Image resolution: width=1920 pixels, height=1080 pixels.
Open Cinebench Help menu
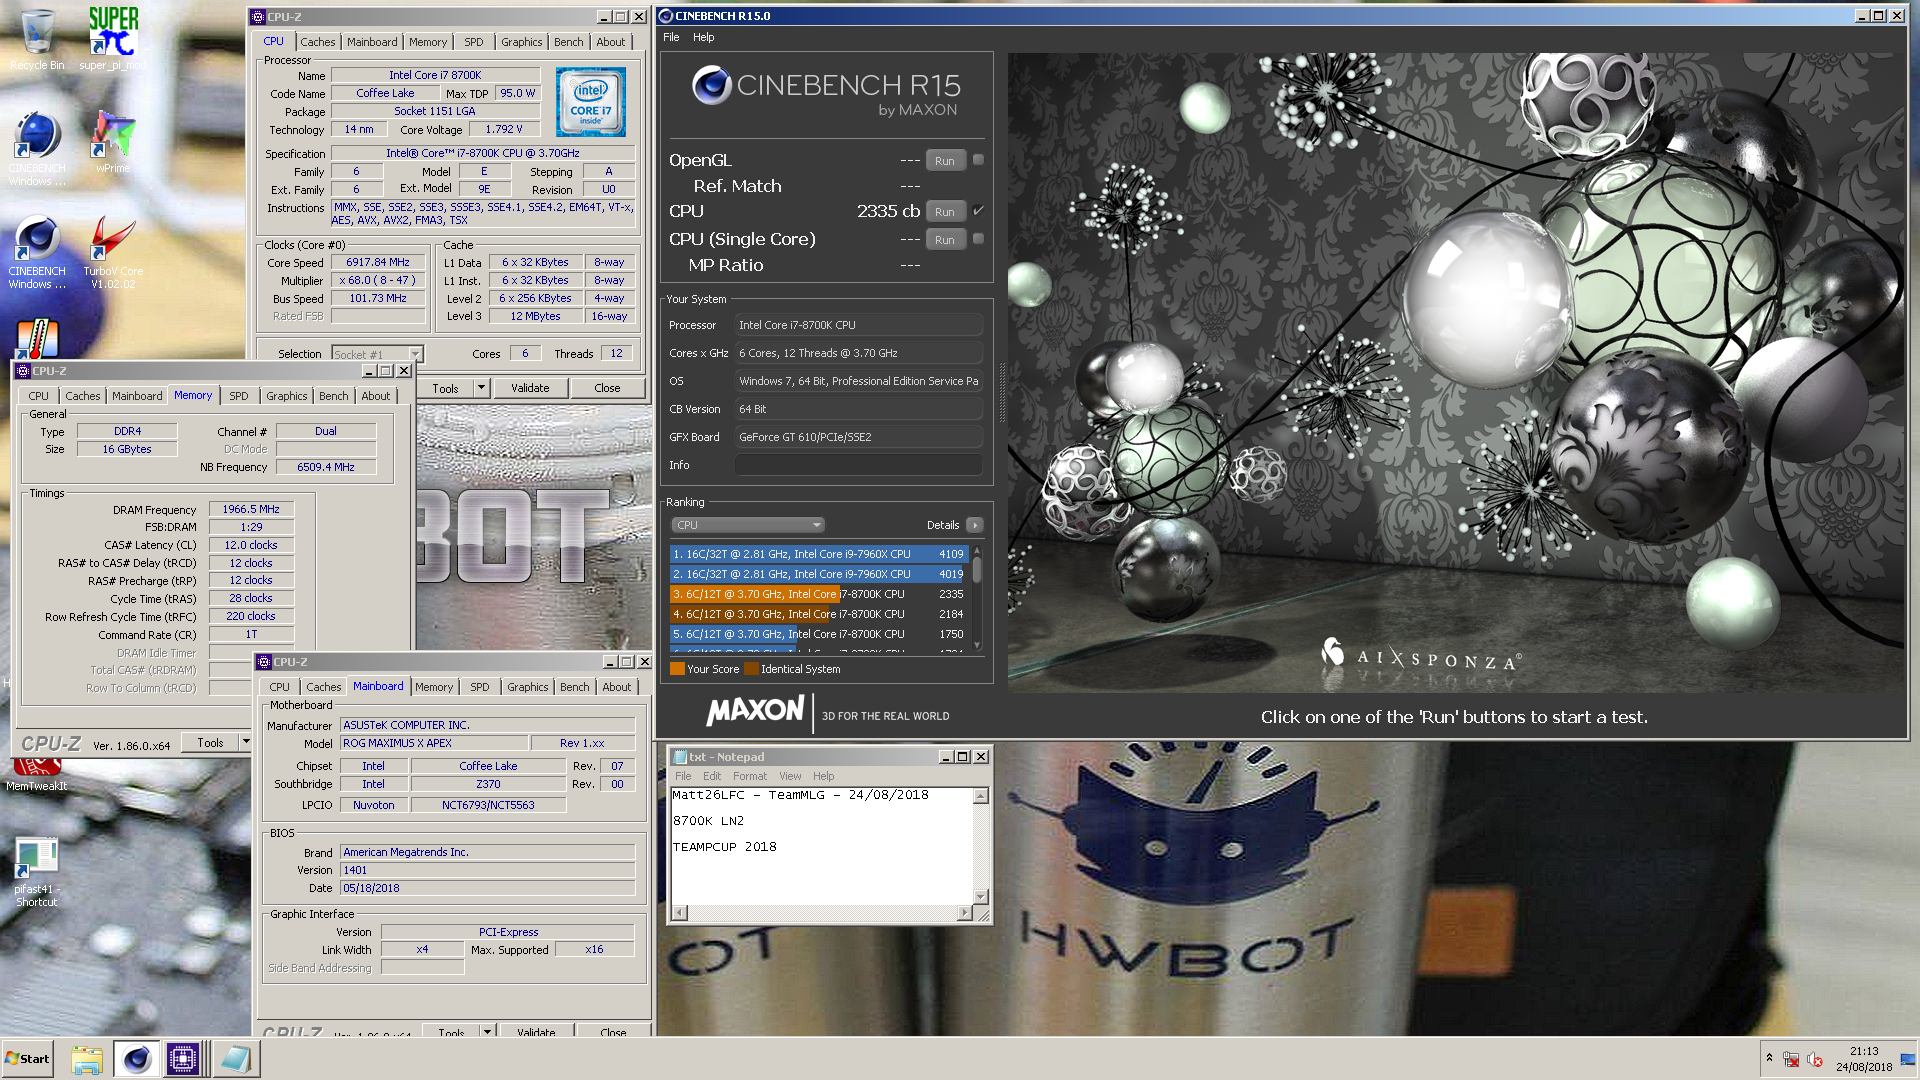click(704, 37)
